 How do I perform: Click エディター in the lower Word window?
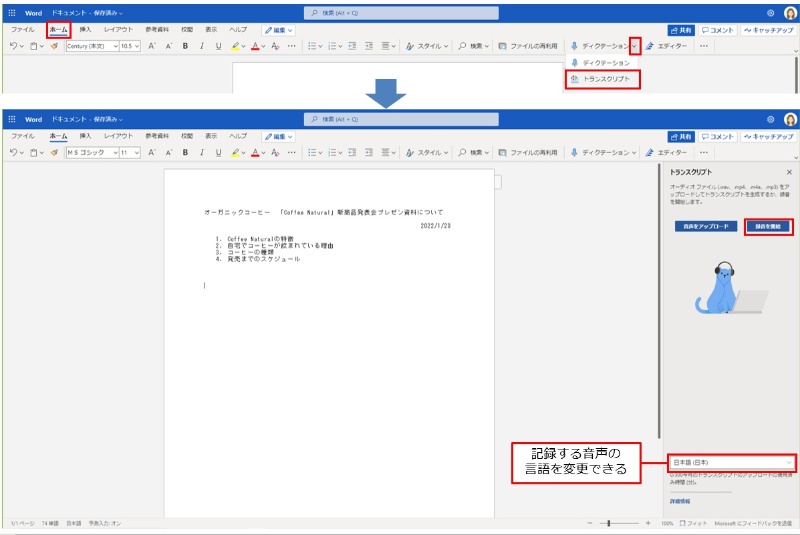666,152
